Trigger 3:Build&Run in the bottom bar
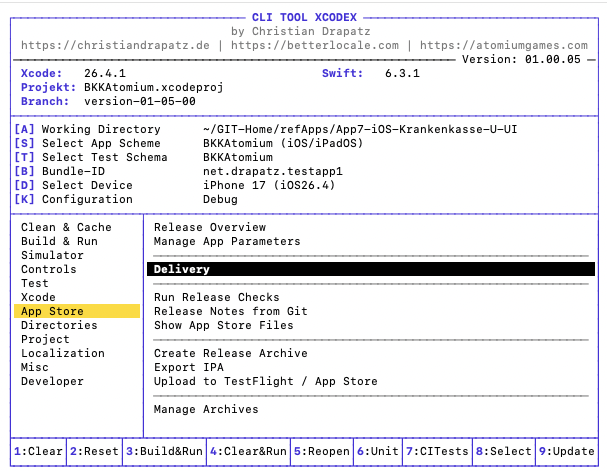The width and height of the screenshot is (607, 471). click(x=165, y=451)
